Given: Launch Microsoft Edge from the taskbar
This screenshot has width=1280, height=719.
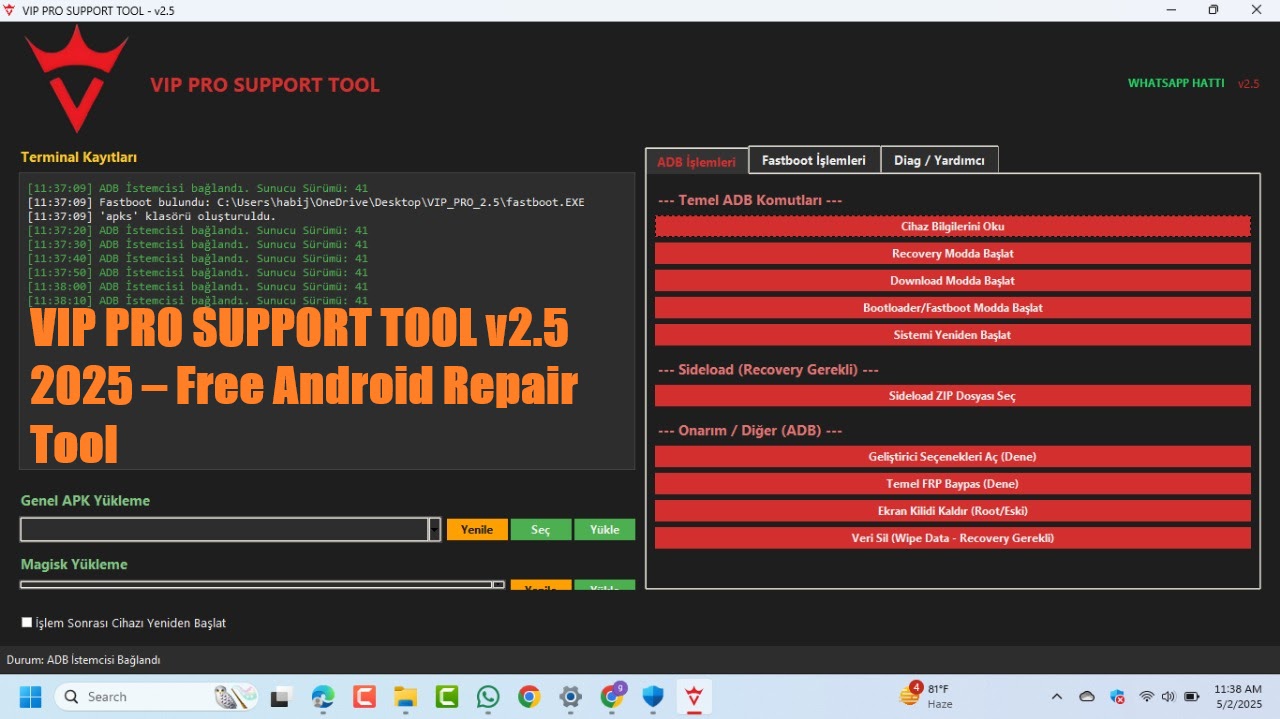Looking at the screenshot, I should point(322,697).
